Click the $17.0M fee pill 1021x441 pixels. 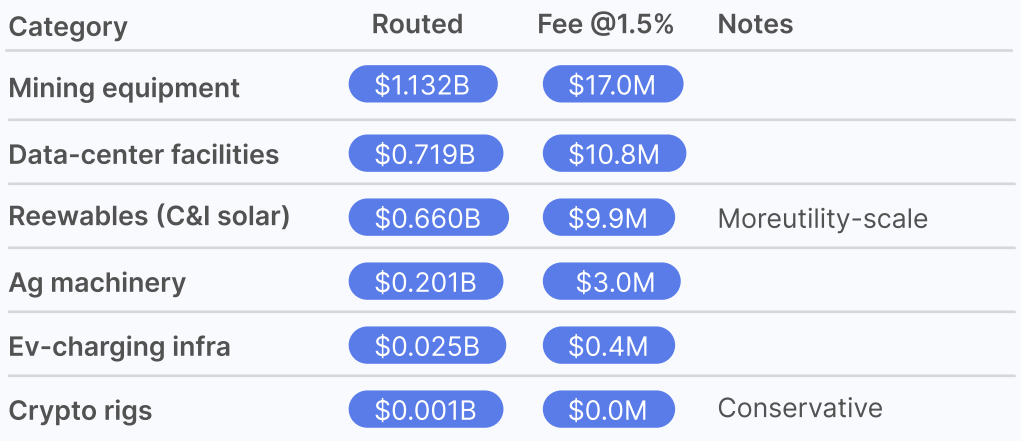[x=612, y=85]
